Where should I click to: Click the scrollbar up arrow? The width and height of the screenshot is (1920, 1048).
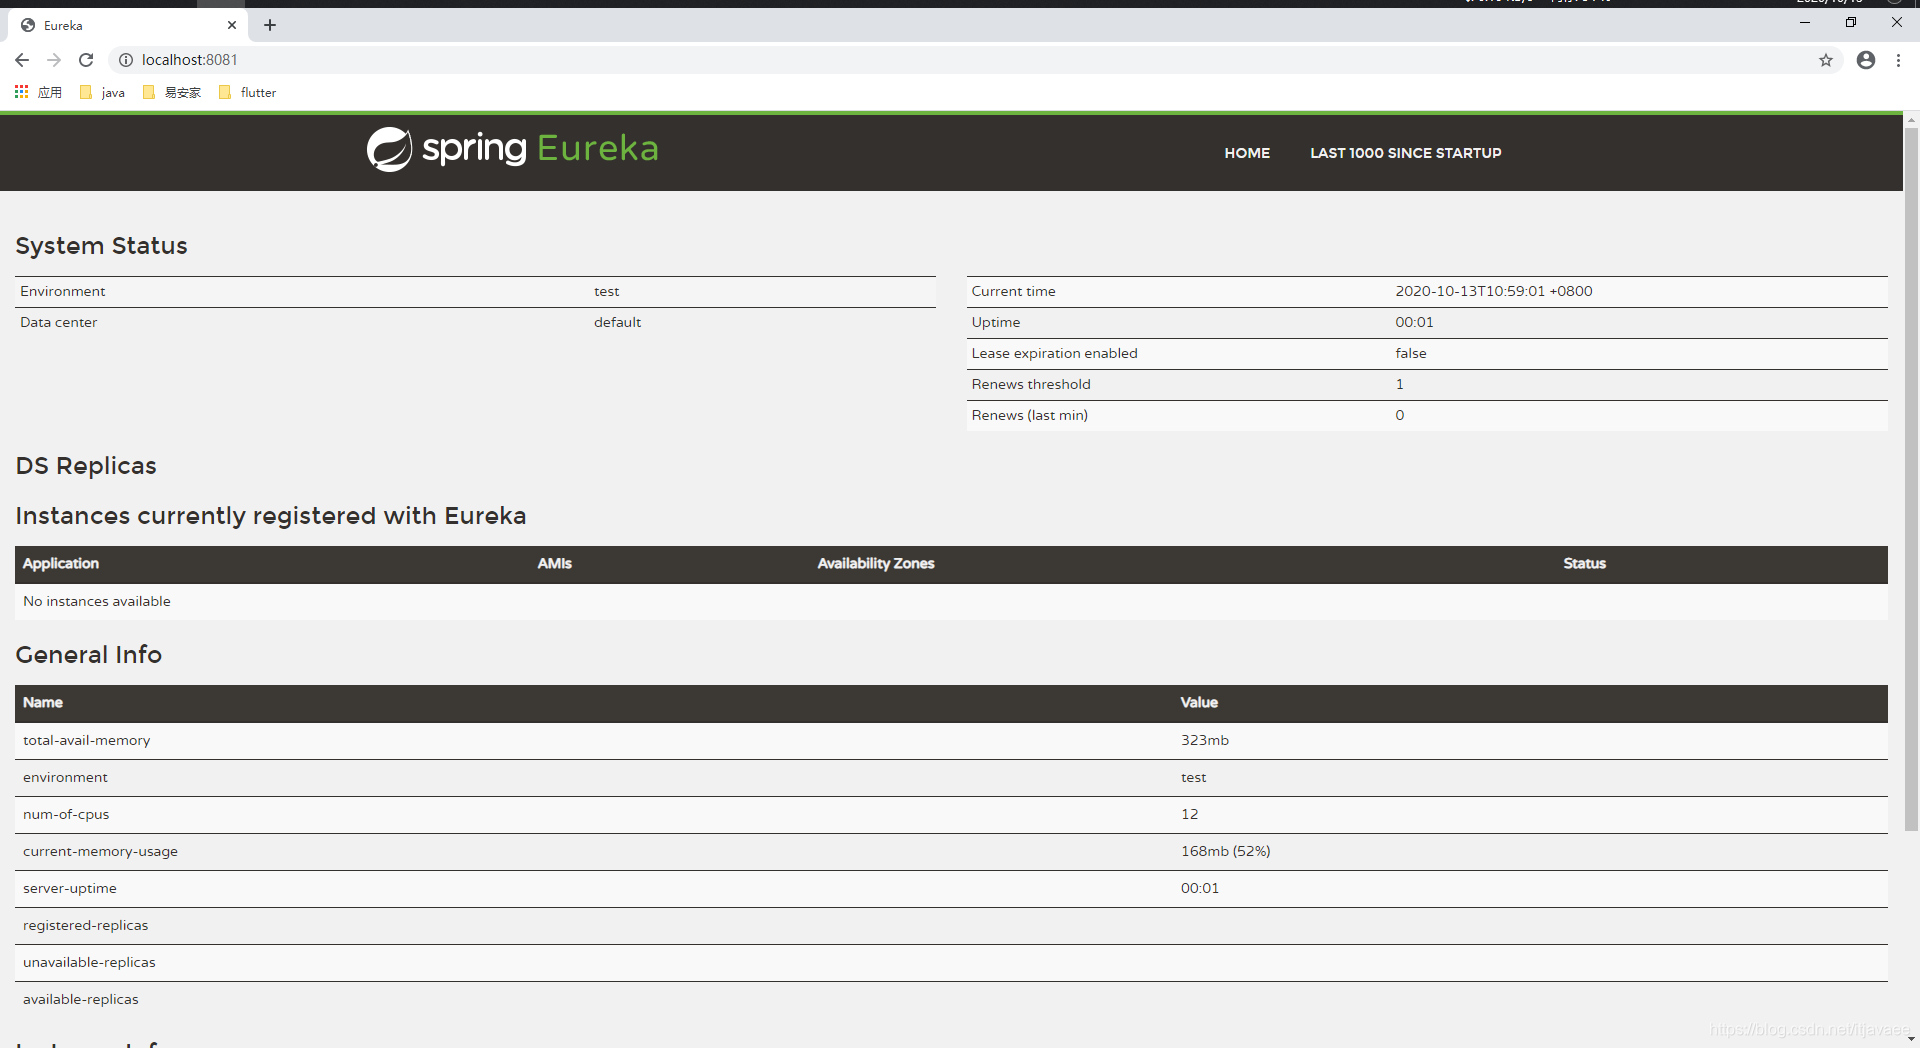1911,120
